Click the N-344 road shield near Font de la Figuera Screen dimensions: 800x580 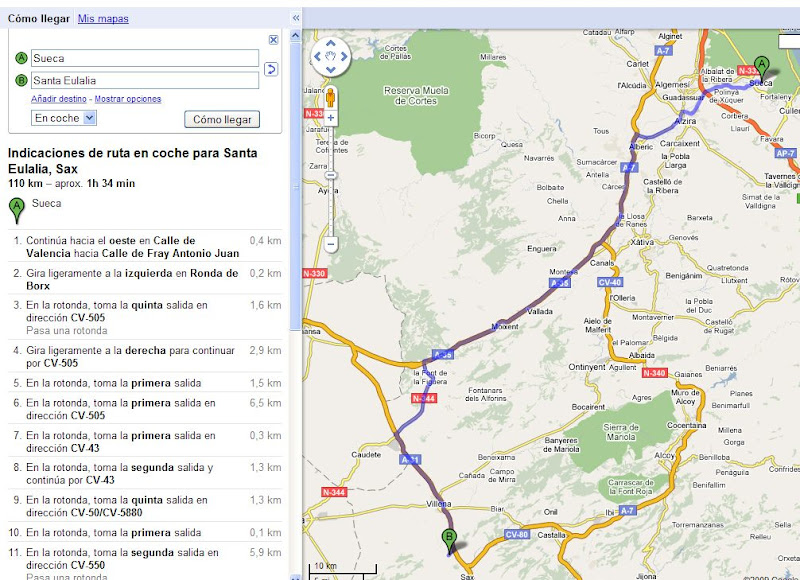[x=424, y=398]
